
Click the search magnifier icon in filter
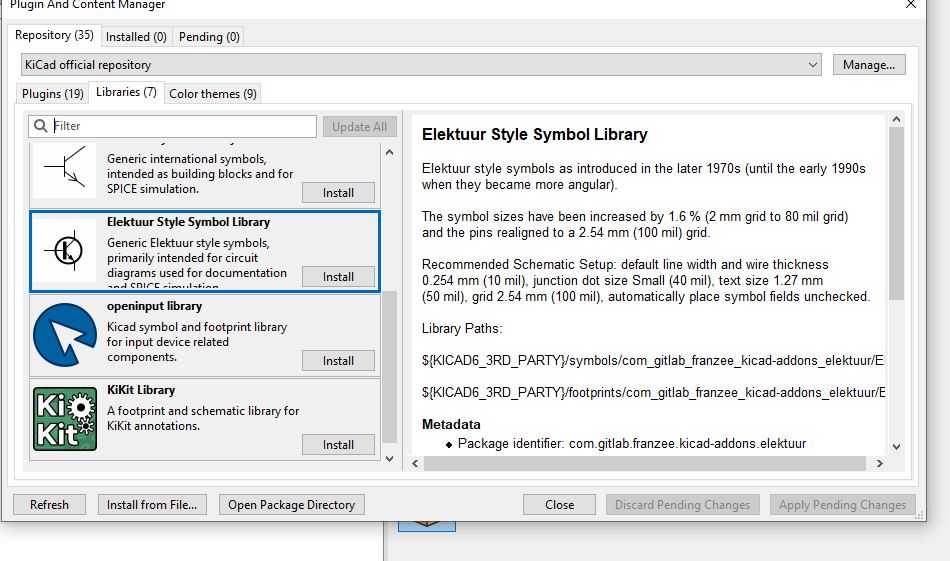point(41,125)
